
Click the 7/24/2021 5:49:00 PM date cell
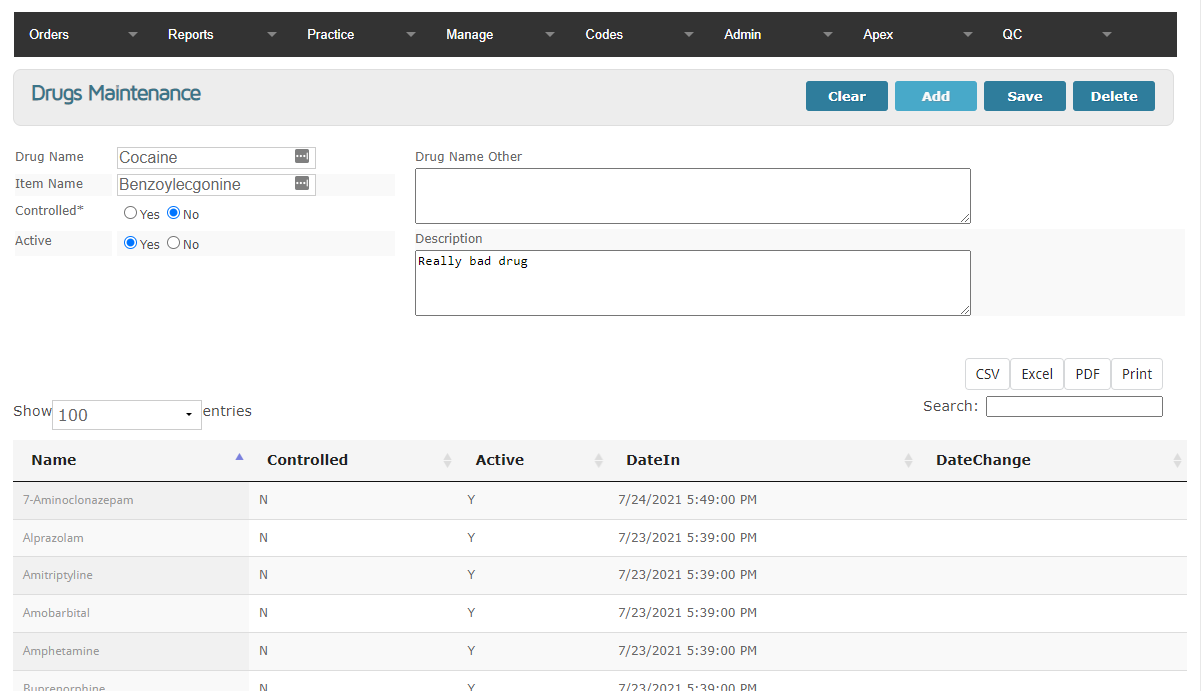[687, 500]
